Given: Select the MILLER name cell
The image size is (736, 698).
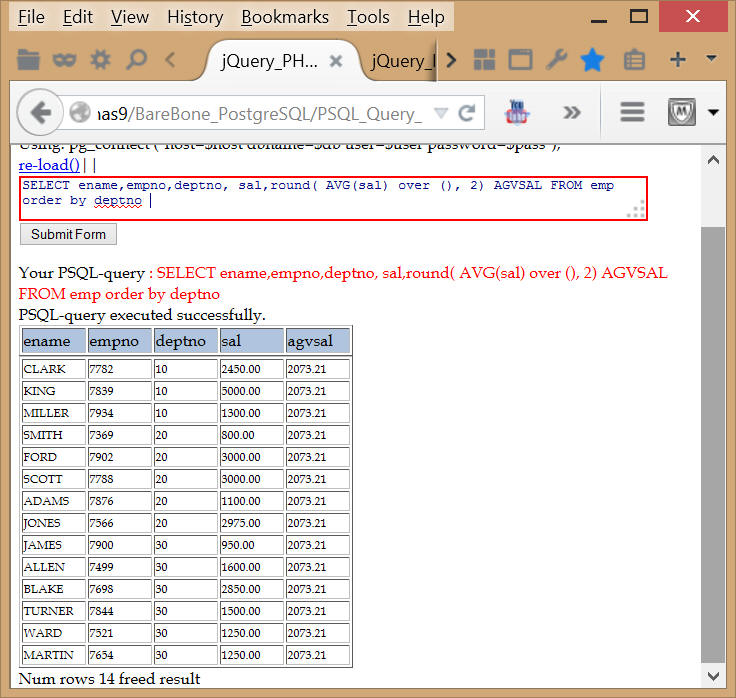Looking at the screenshot, I should (x=54, y=413).
